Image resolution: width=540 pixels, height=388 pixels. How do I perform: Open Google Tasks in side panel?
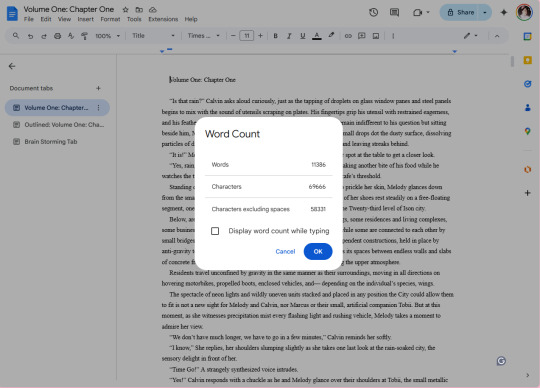[x=527, y=84]
